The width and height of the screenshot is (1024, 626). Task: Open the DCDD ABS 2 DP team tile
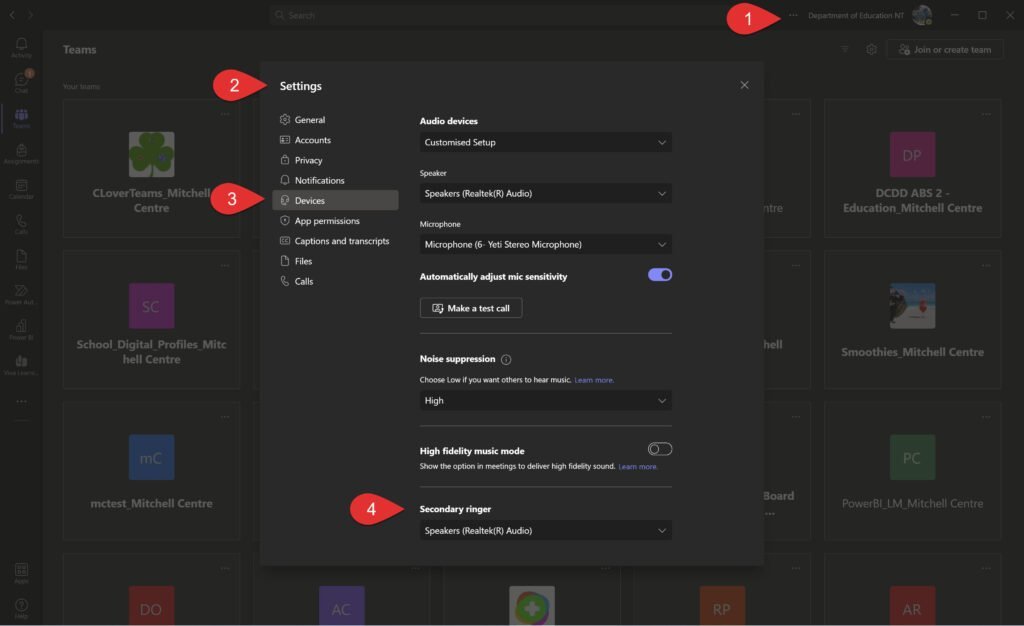point(912,154)
